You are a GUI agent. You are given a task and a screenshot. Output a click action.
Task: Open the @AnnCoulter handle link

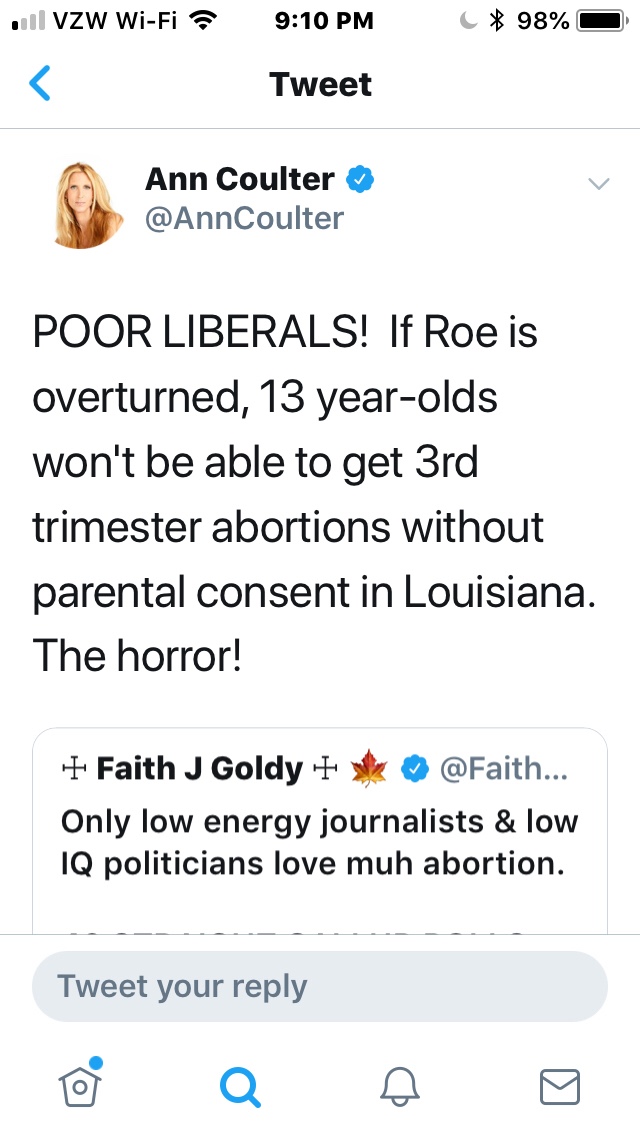[x=244, y=218]
